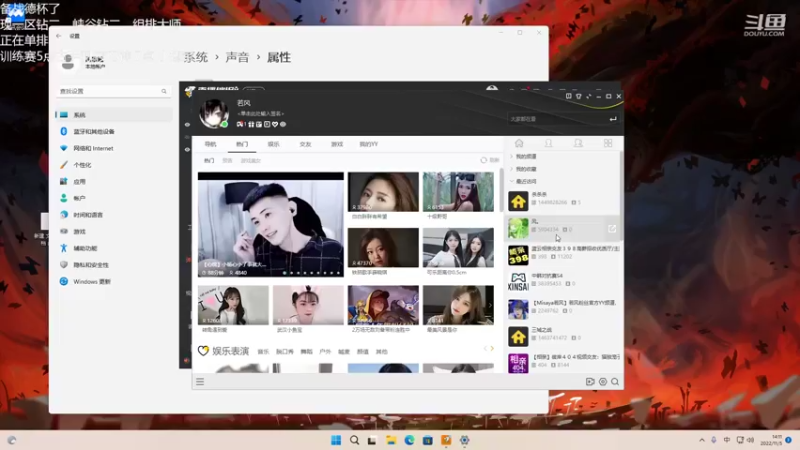
Task: Select Windows 更新 in Settings sidebar
Action: coord(114,282)
